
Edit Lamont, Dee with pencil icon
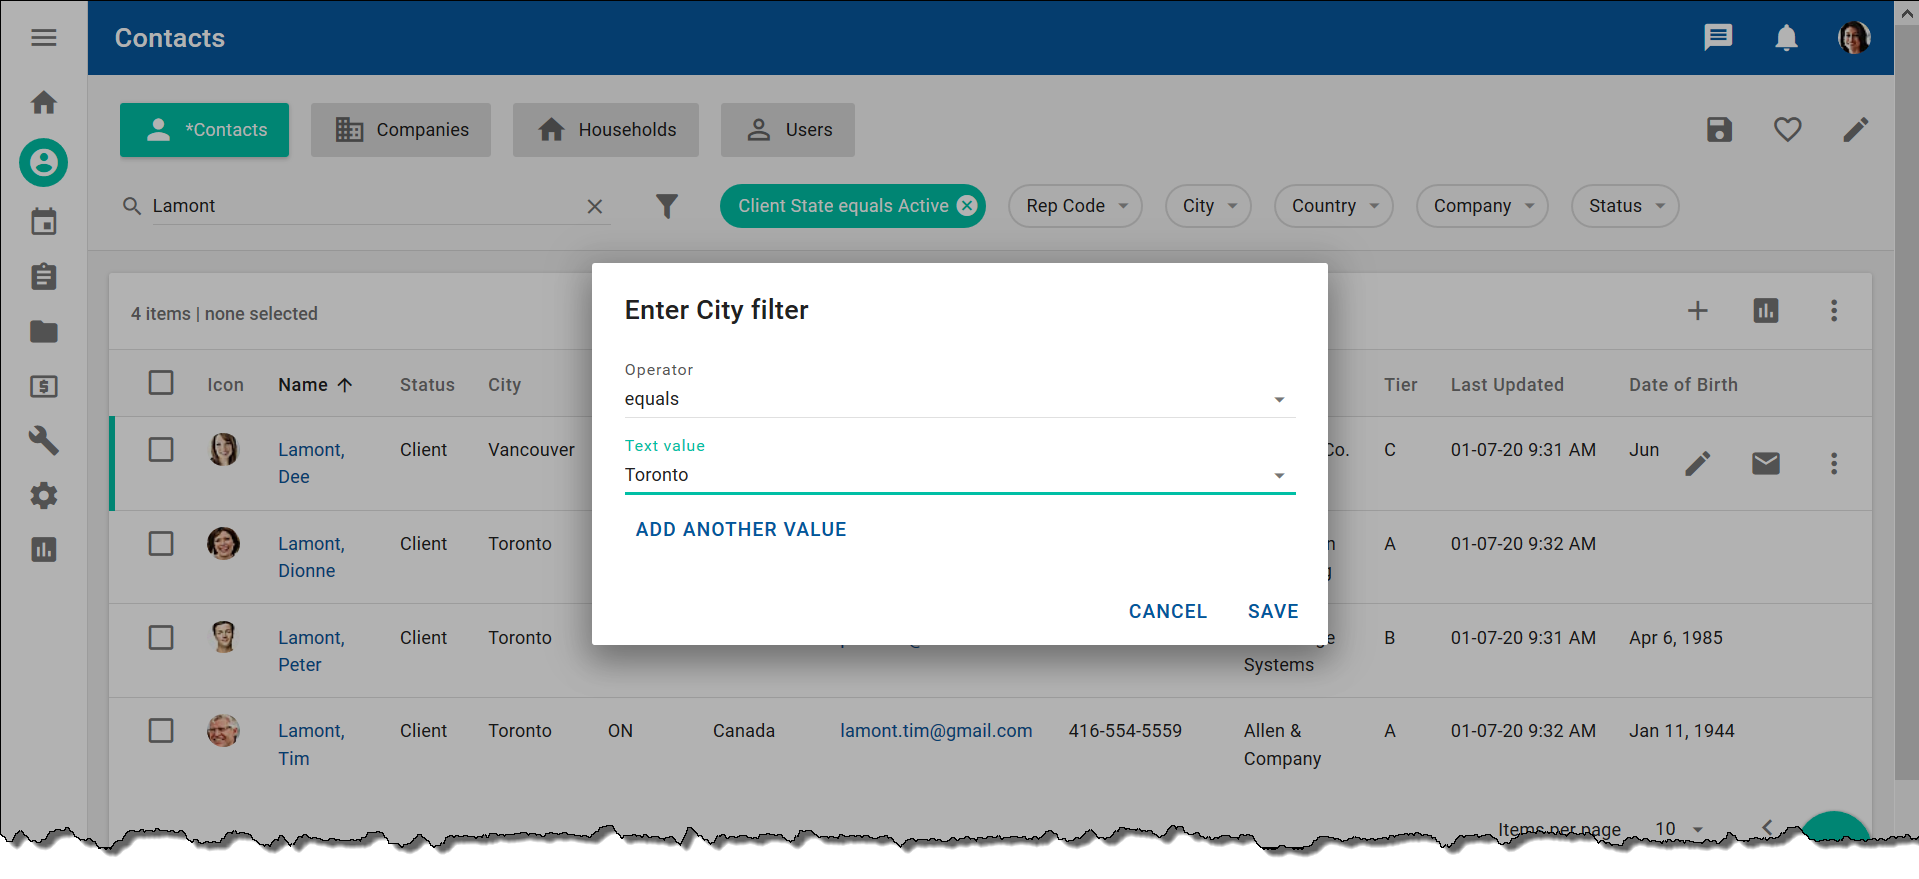point(1697,463)
